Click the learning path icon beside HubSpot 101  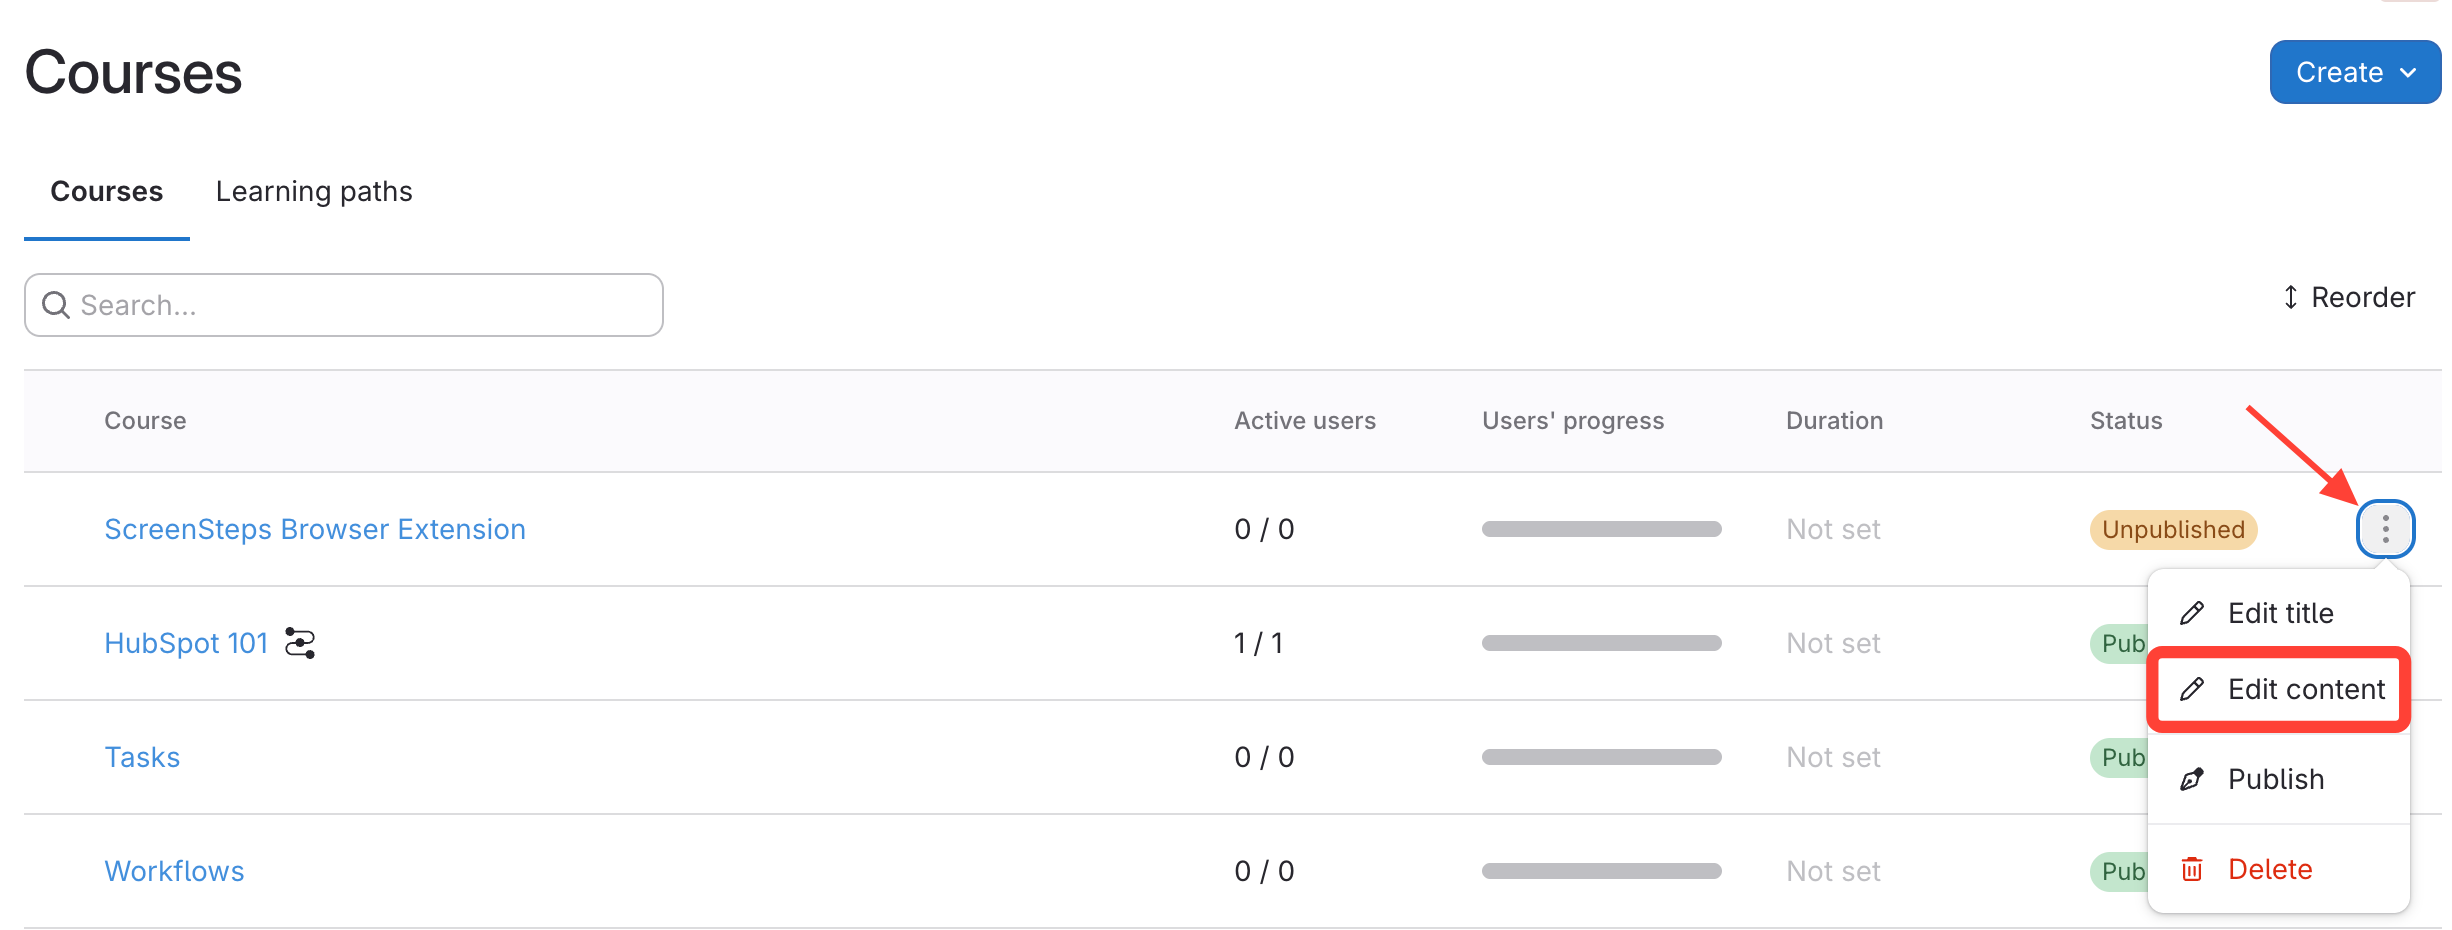point(300,643)
